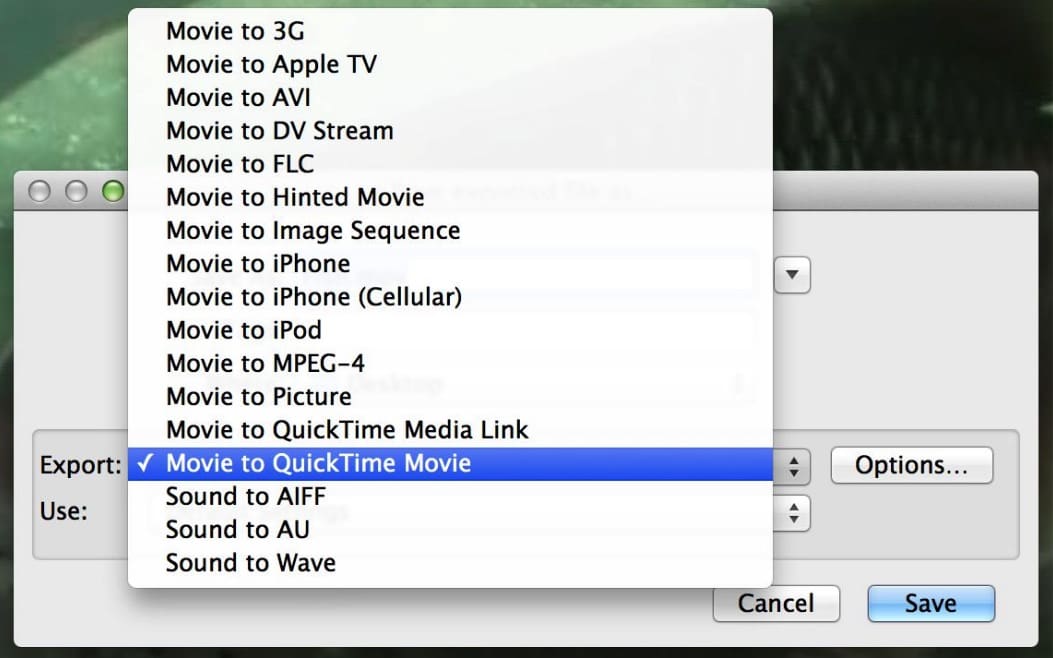Choose Movie to MPEG-4
This screenshot has height=658, width=1053.
coord(265,363)
